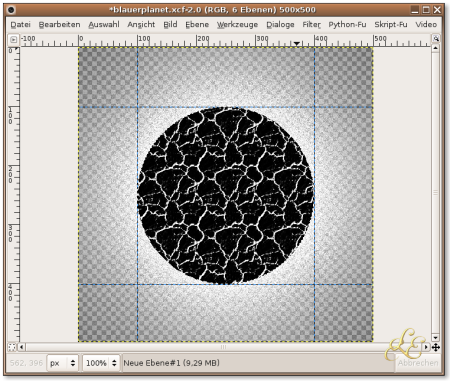Click the navigation cross icon at bottom right
450x381 pixels.
[x=436, y=347]
